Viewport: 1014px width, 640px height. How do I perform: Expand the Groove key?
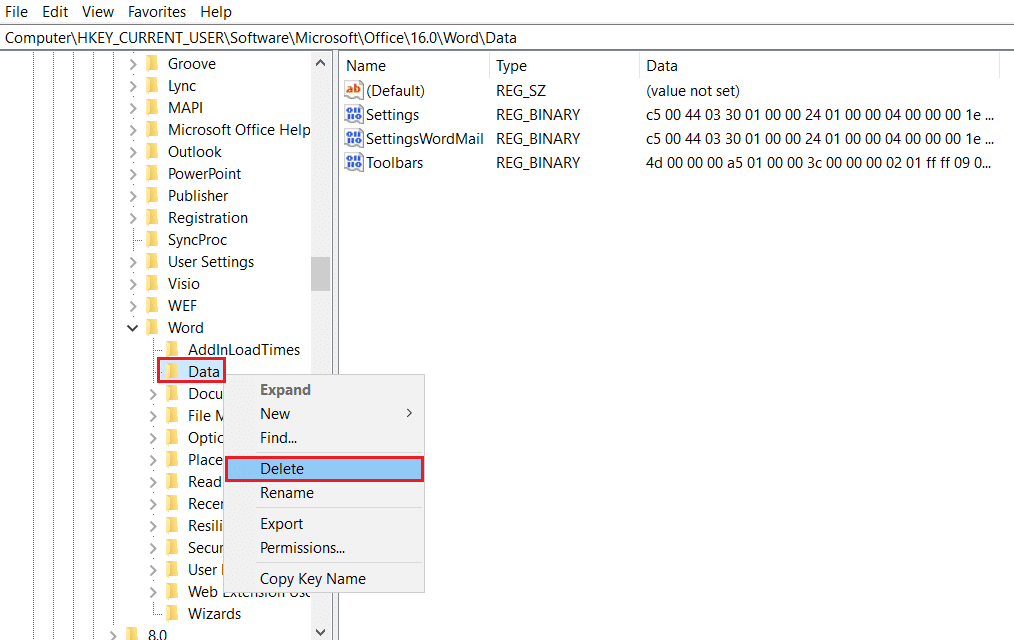[x=133, y=64]
